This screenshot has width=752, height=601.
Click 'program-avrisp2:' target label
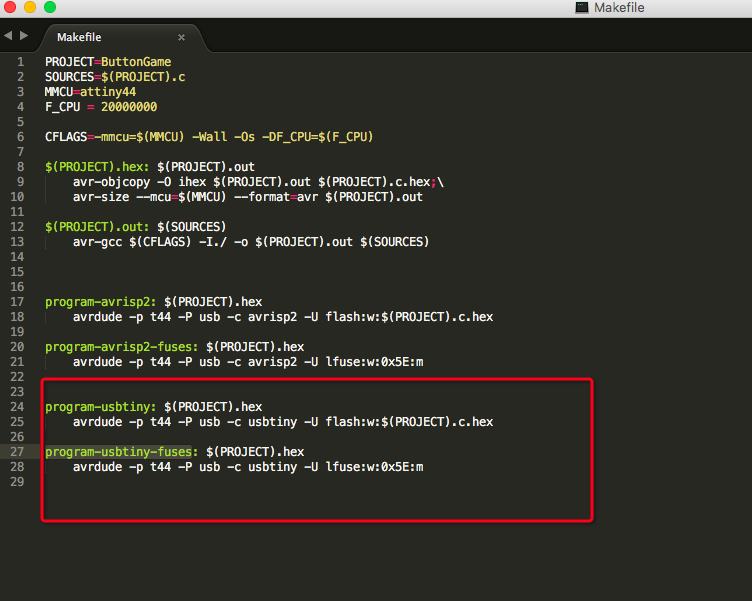(101, 302)
